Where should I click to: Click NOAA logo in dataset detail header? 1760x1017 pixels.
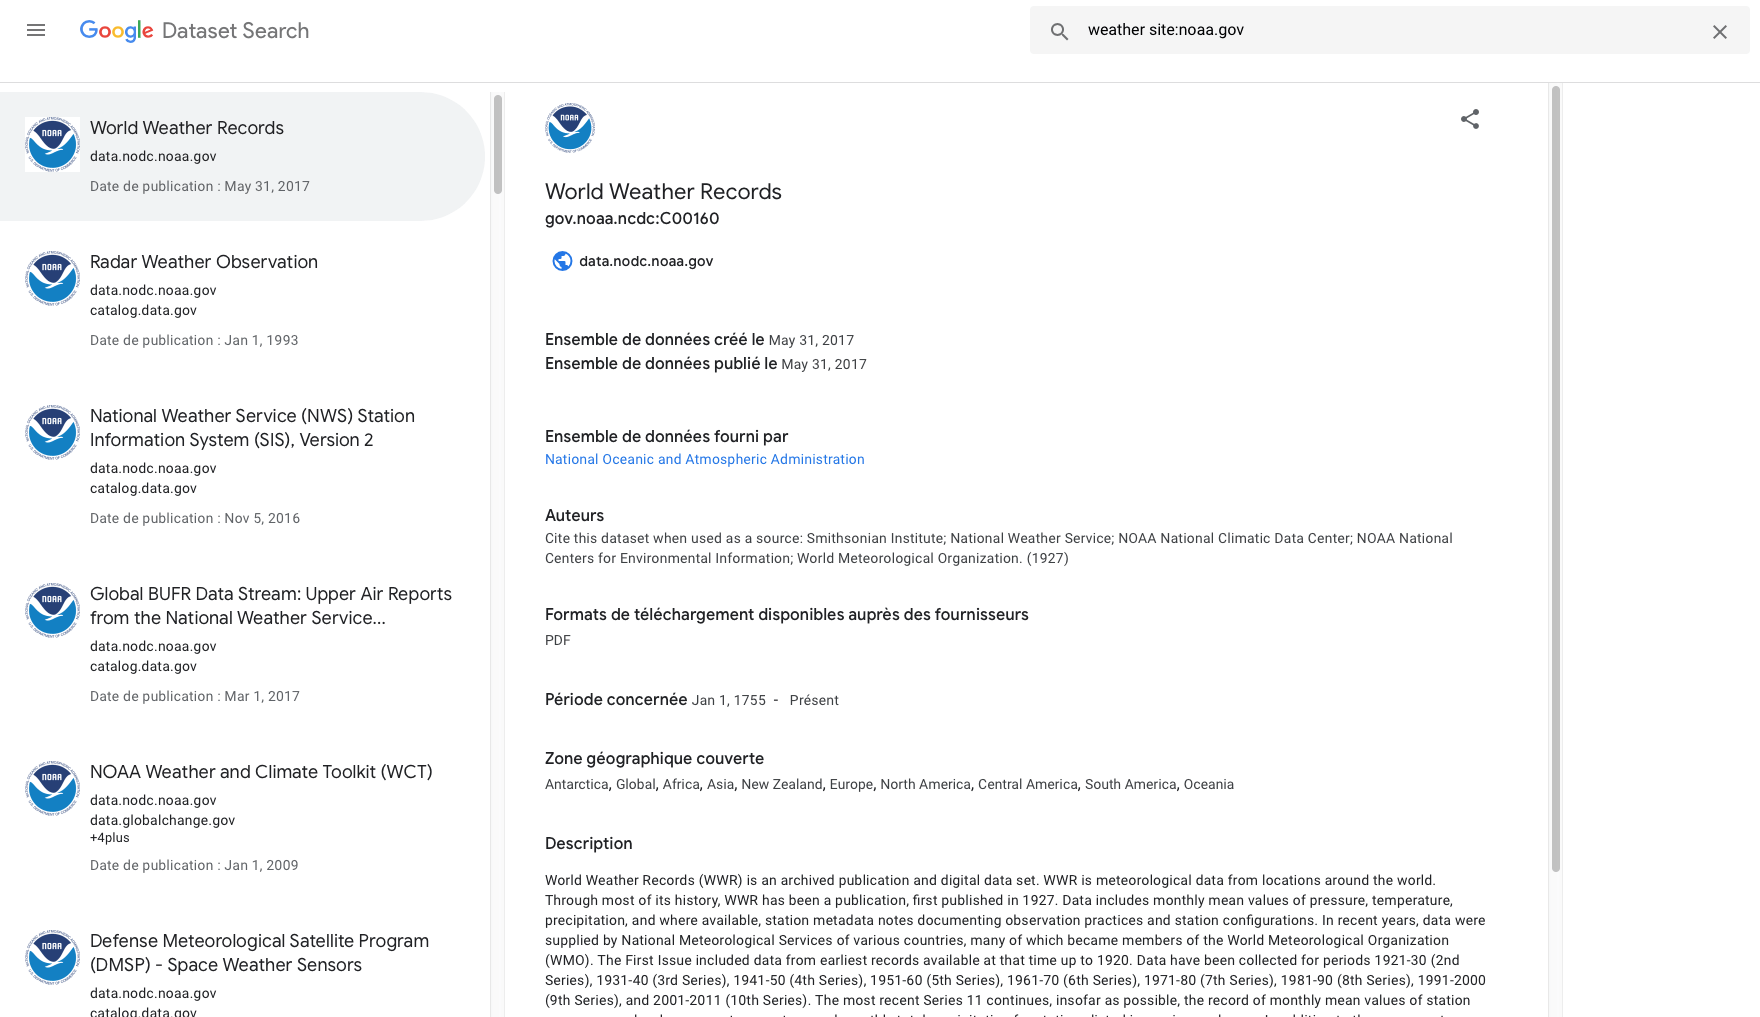(x=570, y=128)
